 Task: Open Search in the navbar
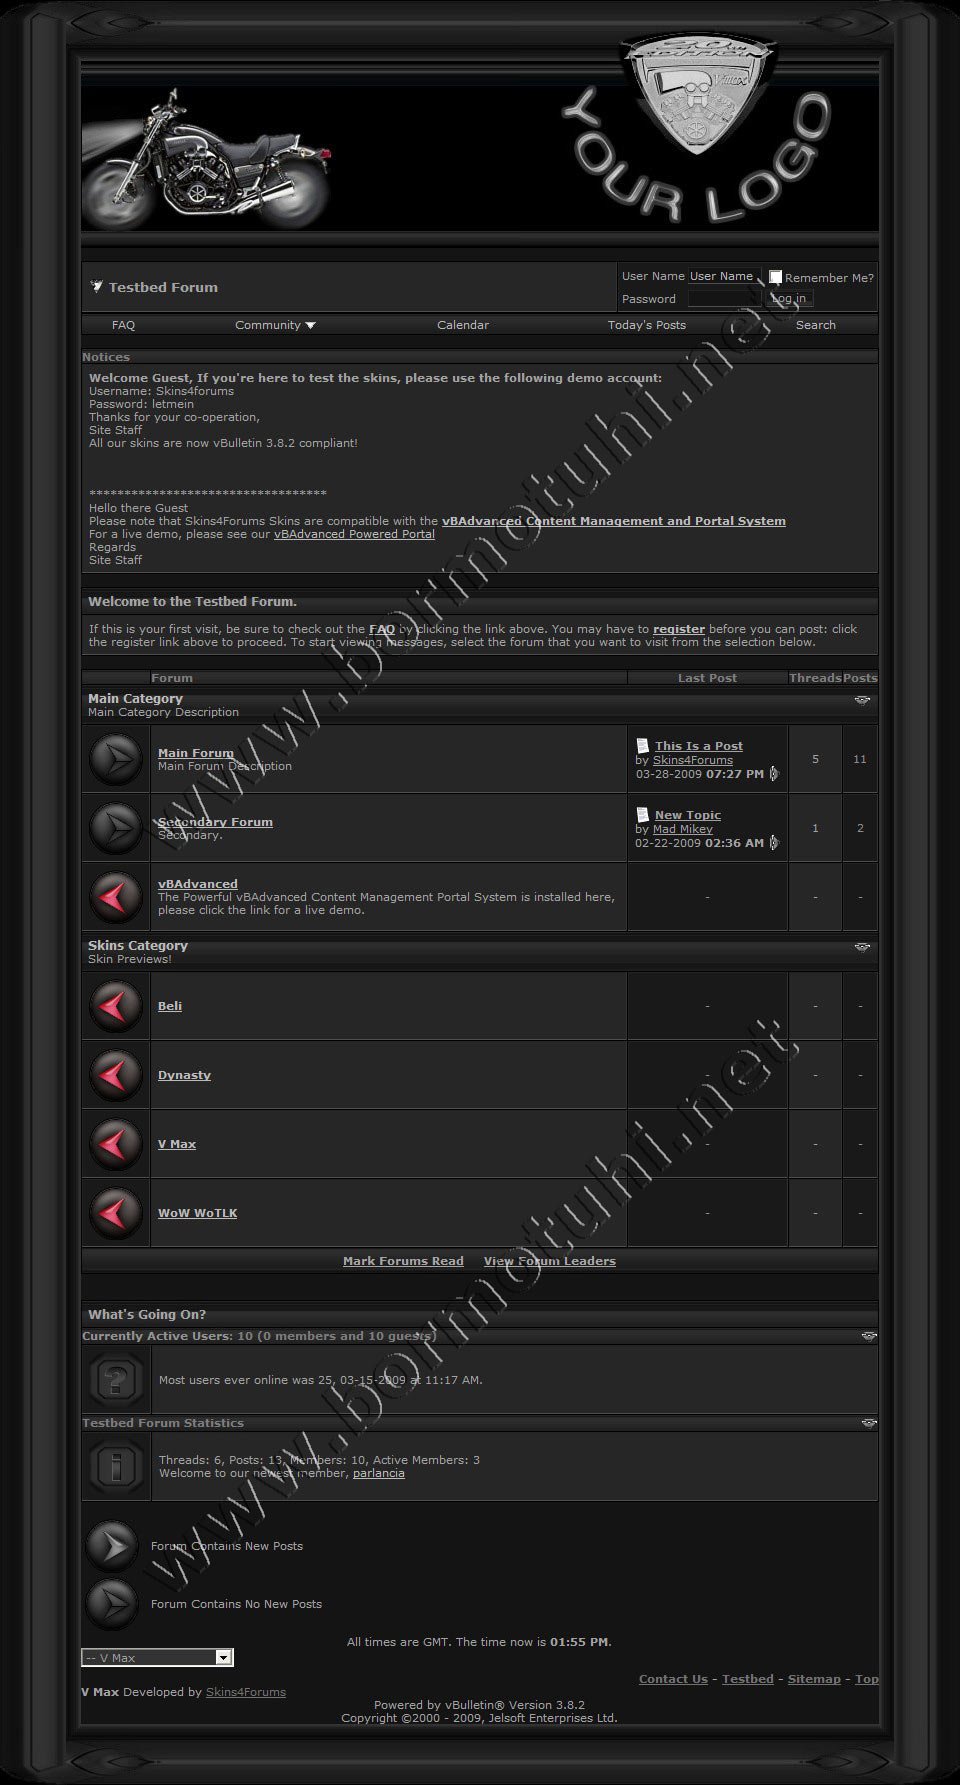point(816,325)
